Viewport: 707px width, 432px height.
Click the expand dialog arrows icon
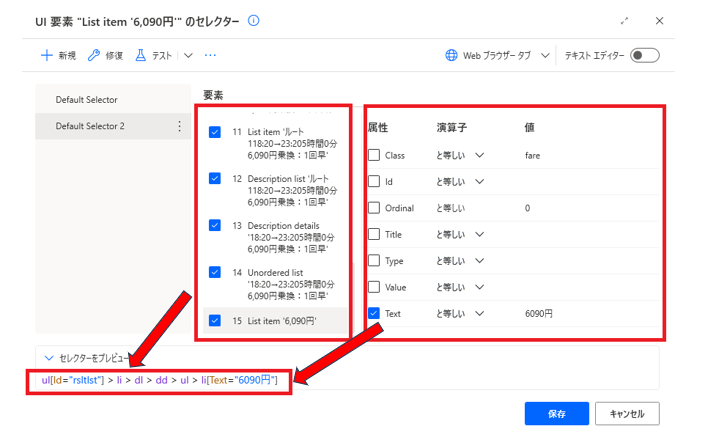click(624, 21)
